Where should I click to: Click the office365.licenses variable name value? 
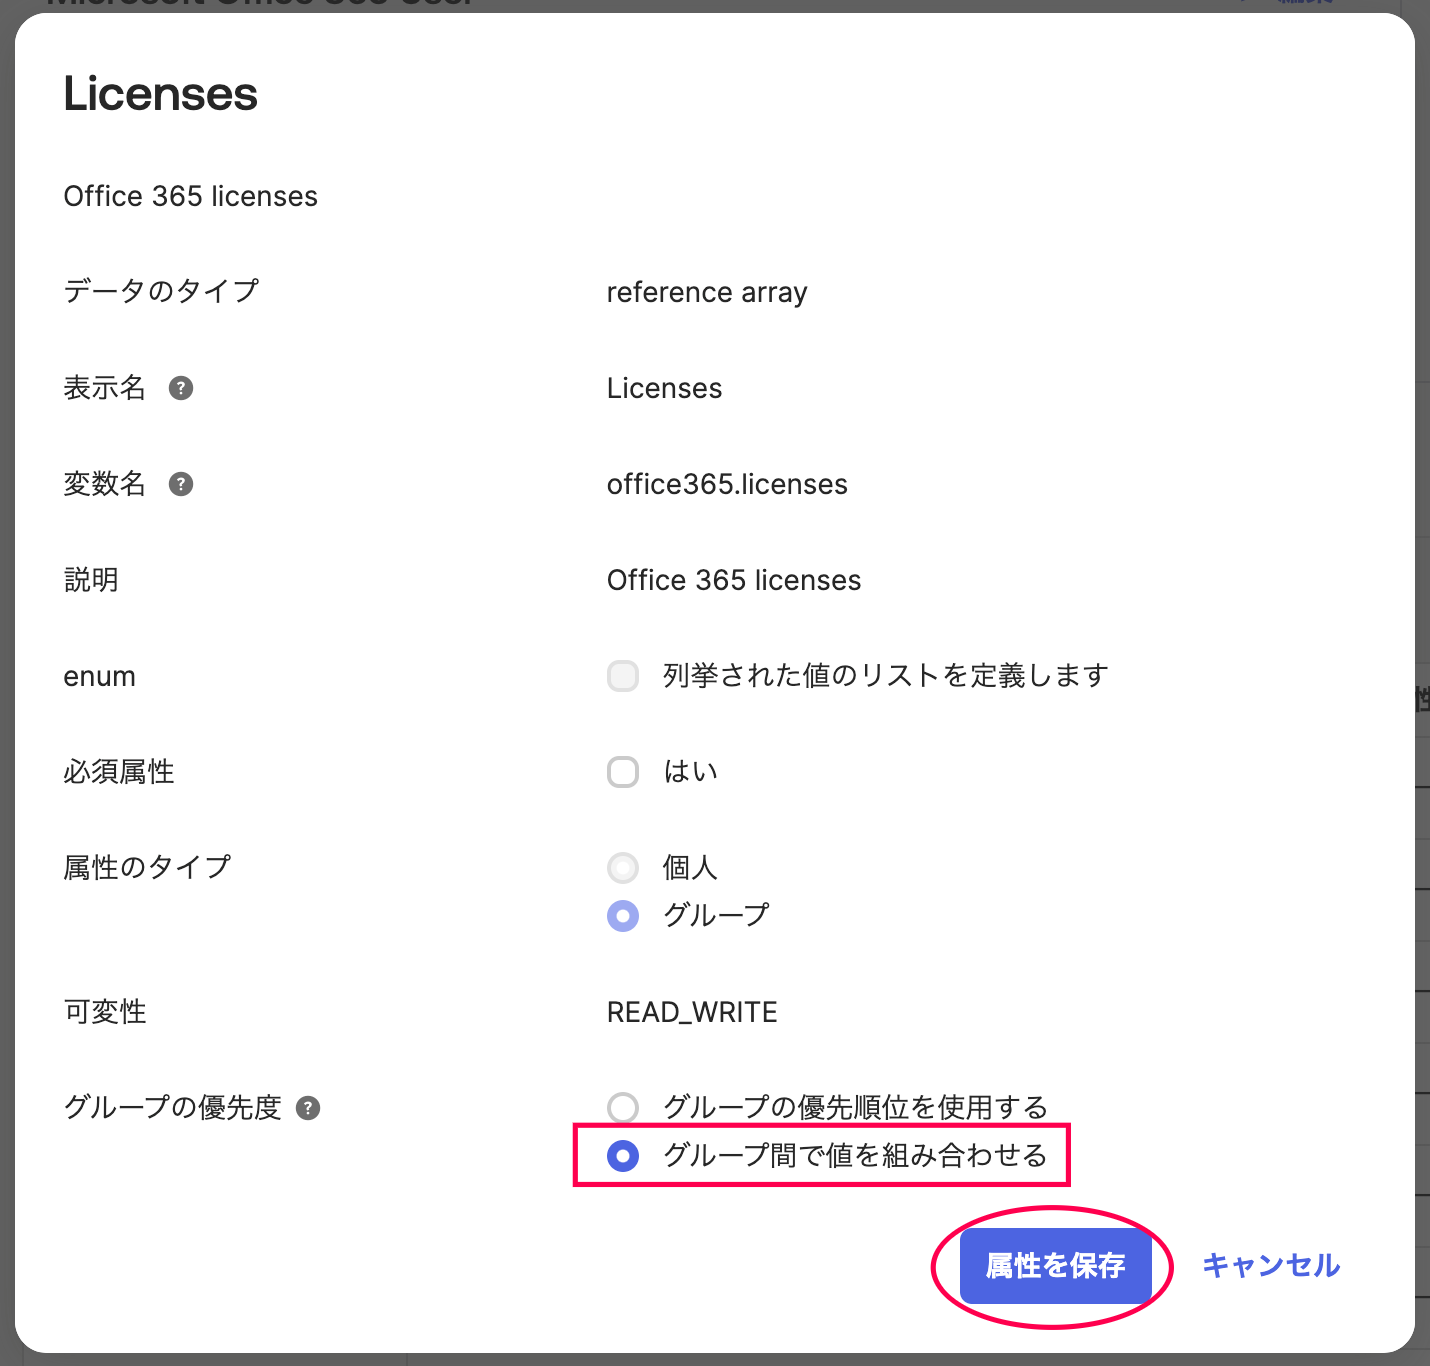coord(727,484)
